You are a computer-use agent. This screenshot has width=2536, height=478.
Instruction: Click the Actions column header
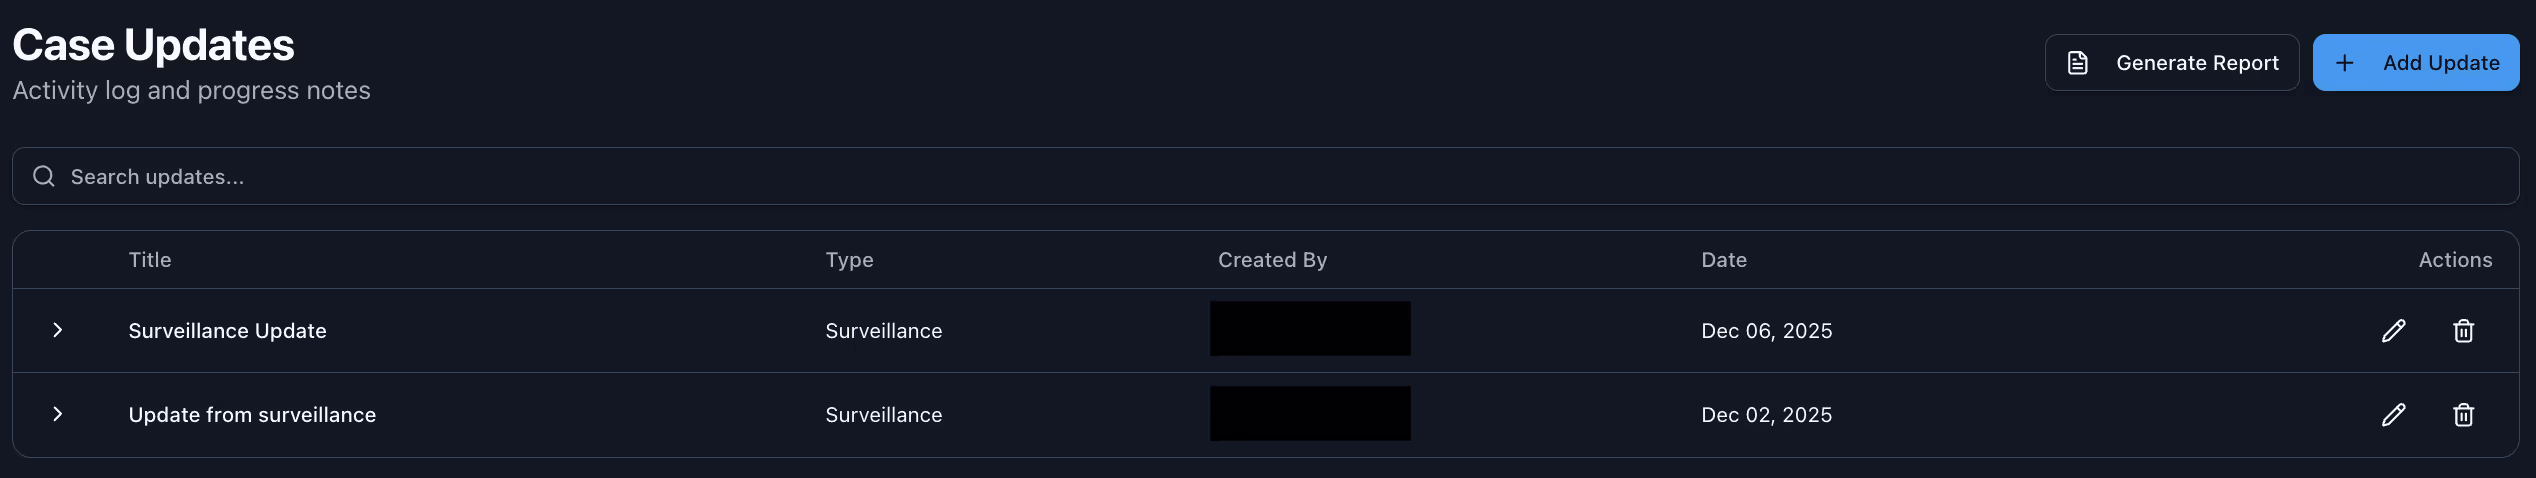click(2455, 260)
